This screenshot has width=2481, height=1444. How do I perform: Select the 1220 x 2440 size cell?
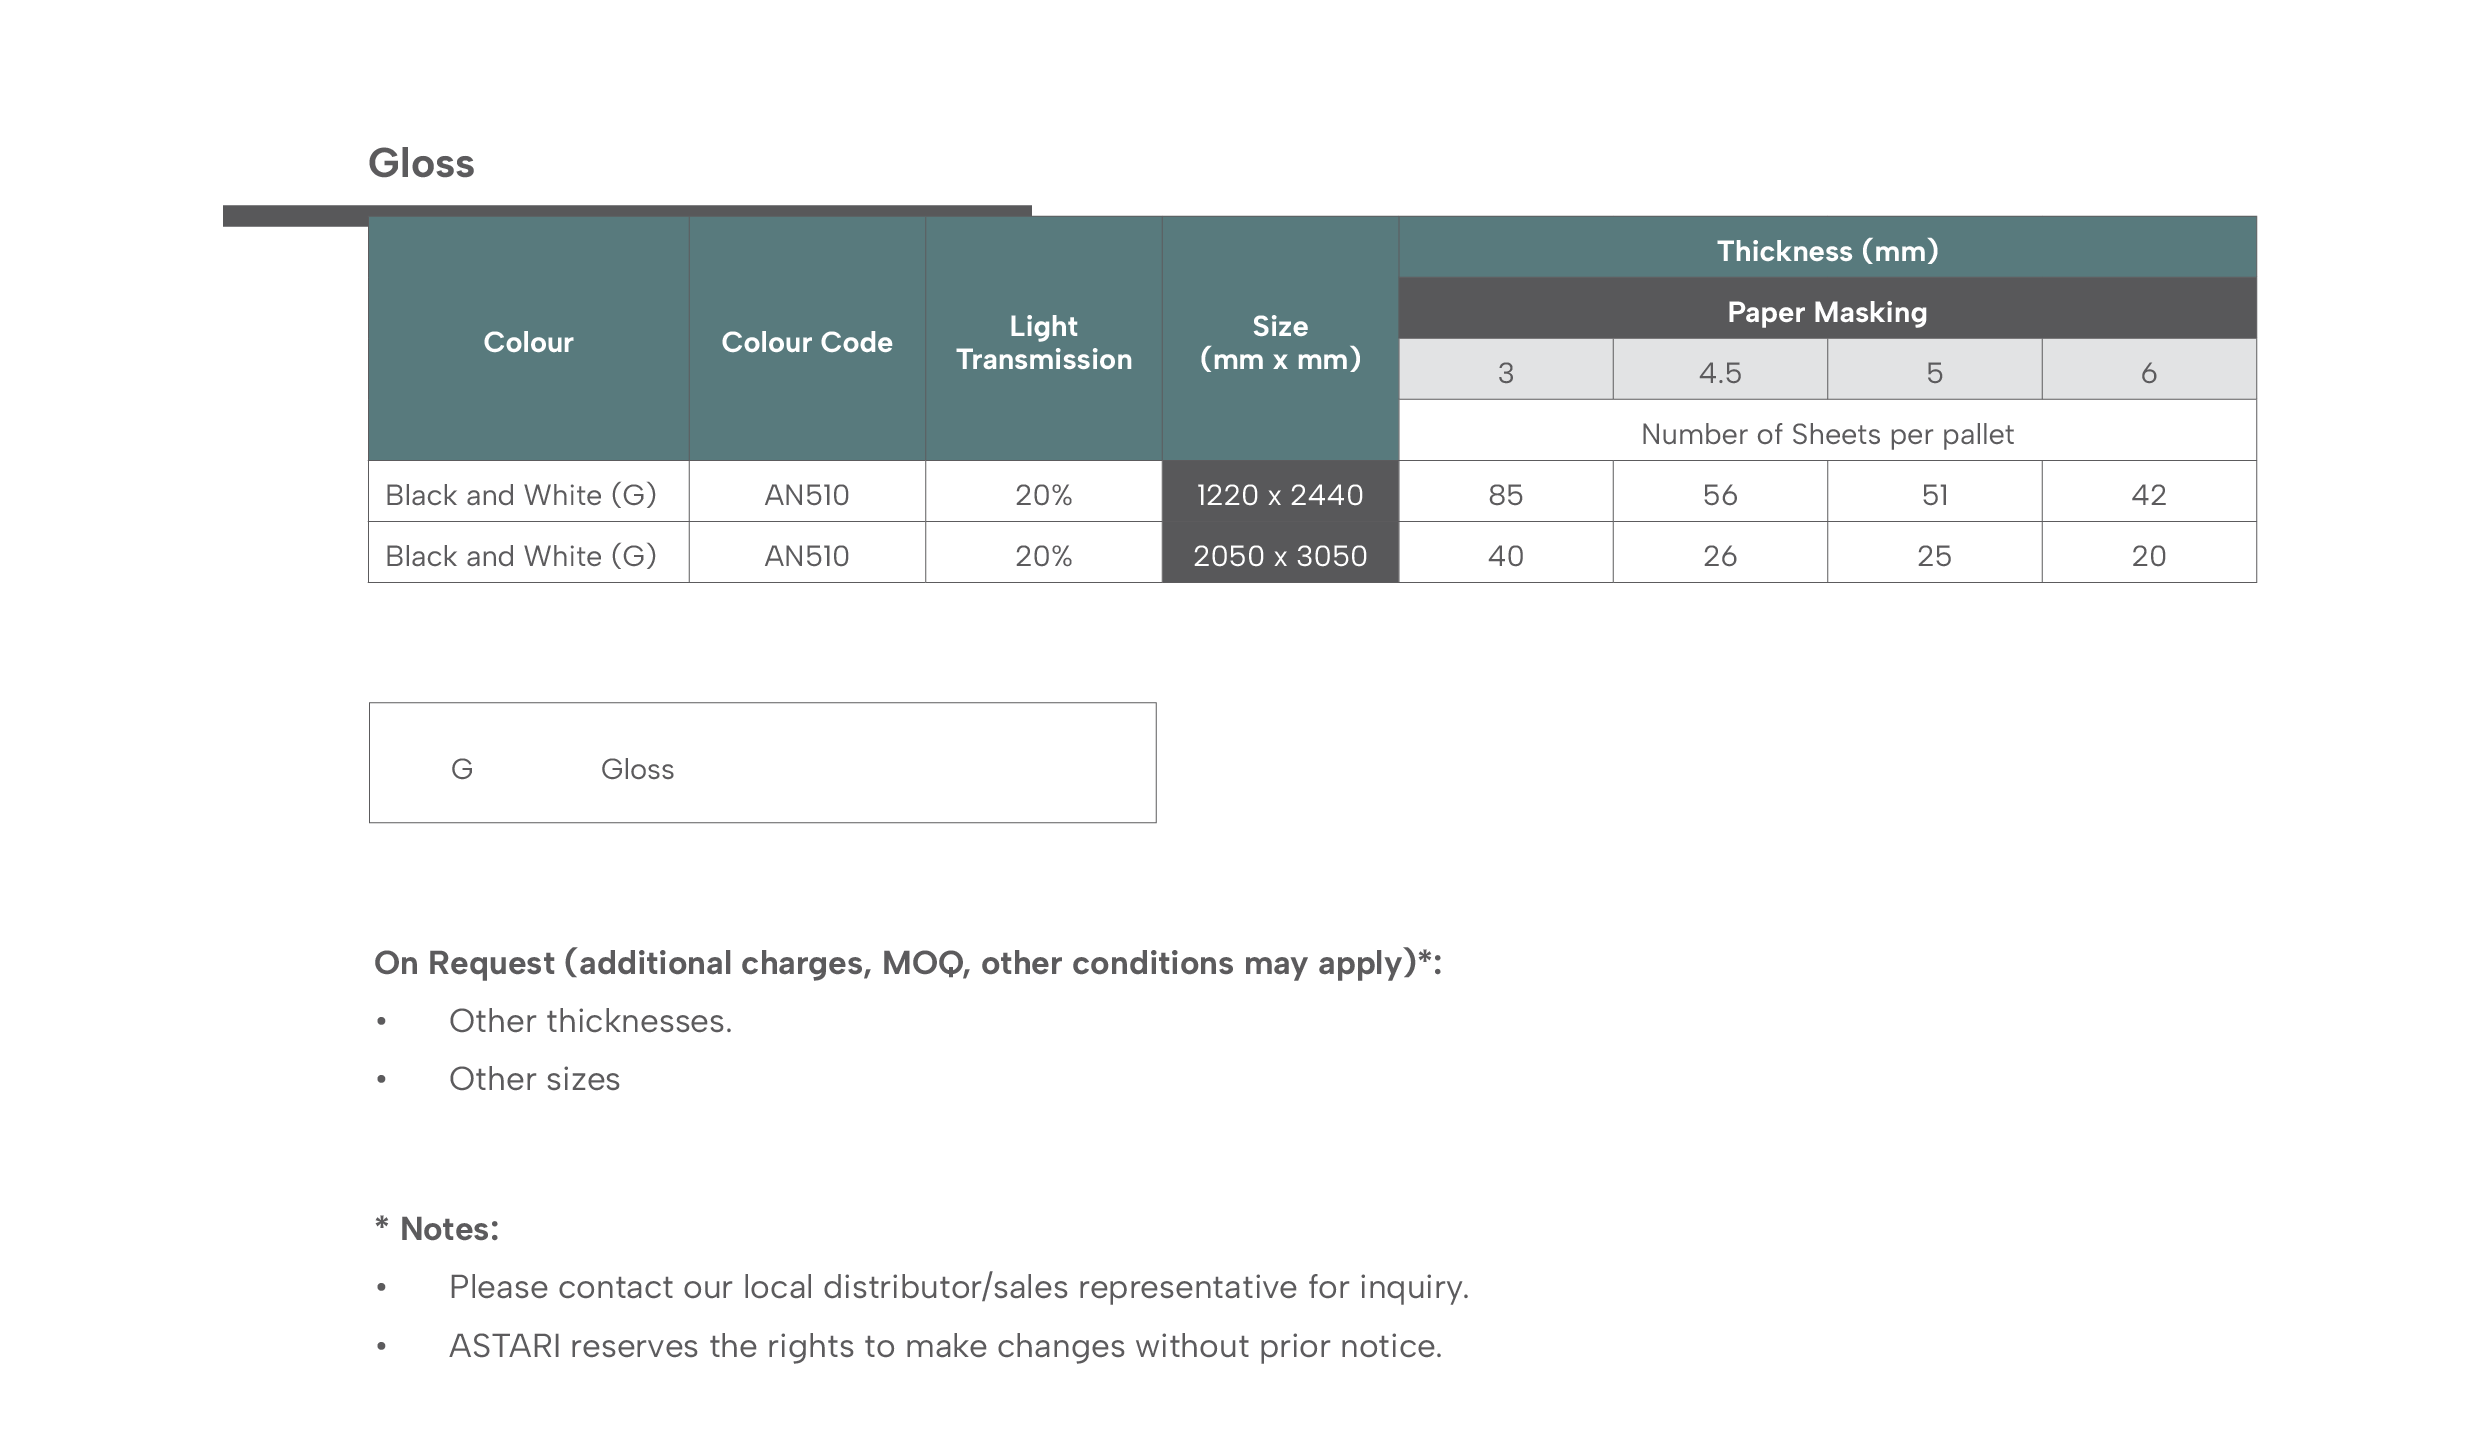click(1280, 492)
